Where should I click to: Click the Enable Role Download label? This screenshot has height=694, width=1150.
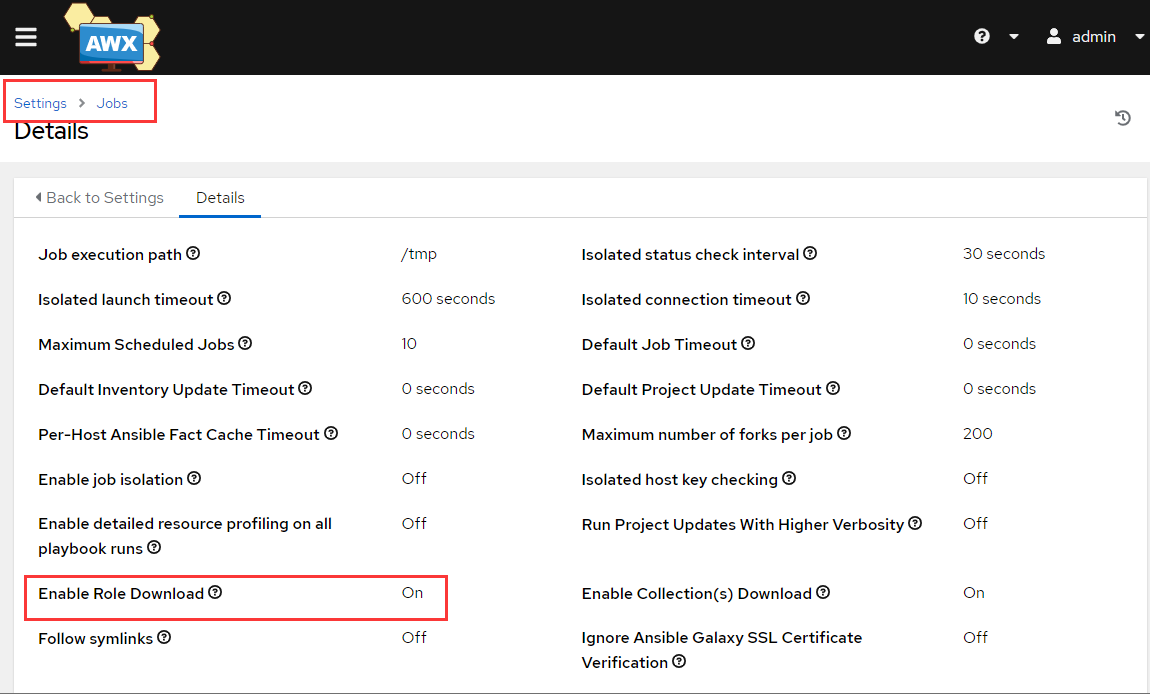pos(121,593)
